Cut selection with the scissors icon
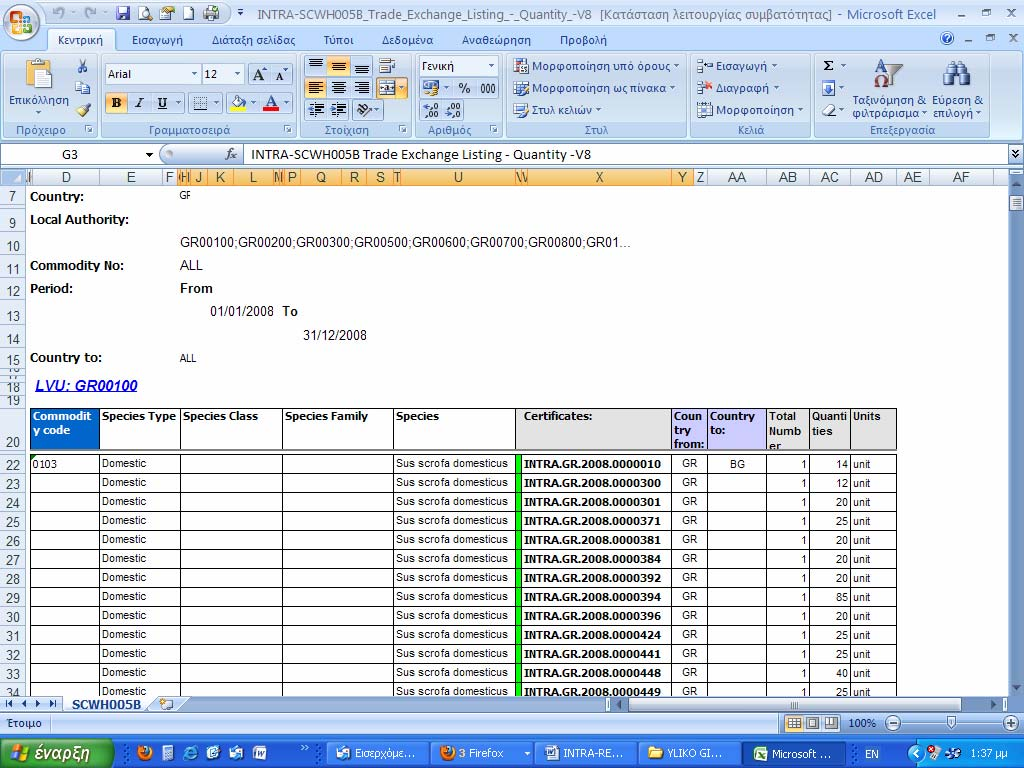Viewport: 1024px width, 768px height. pos(82,67)
